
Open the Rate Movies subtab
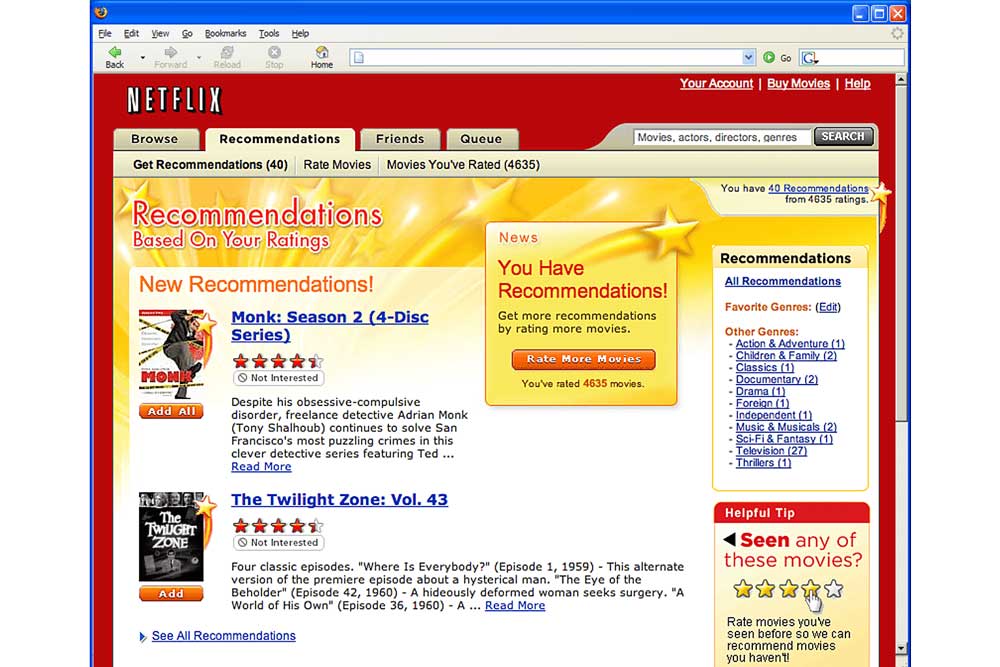click(x=337, y=165)
